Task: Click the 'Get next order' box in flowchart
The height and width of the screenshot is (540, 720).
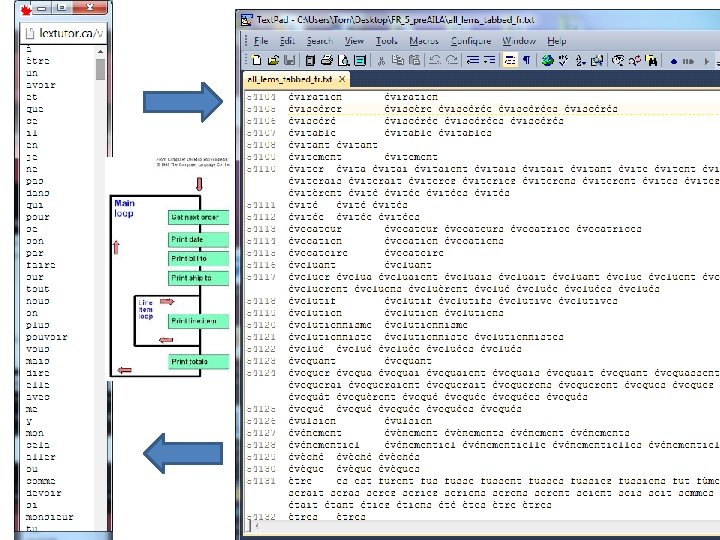Action: tap(198, 217)
